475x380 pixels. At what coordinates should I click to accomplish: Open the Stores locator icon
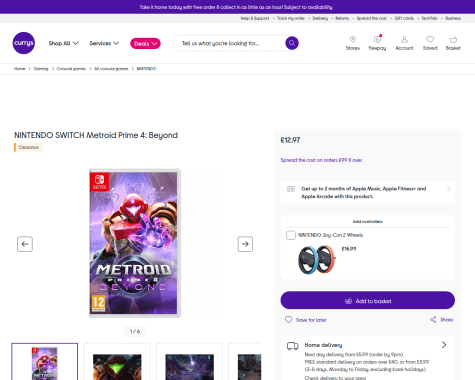353,43
